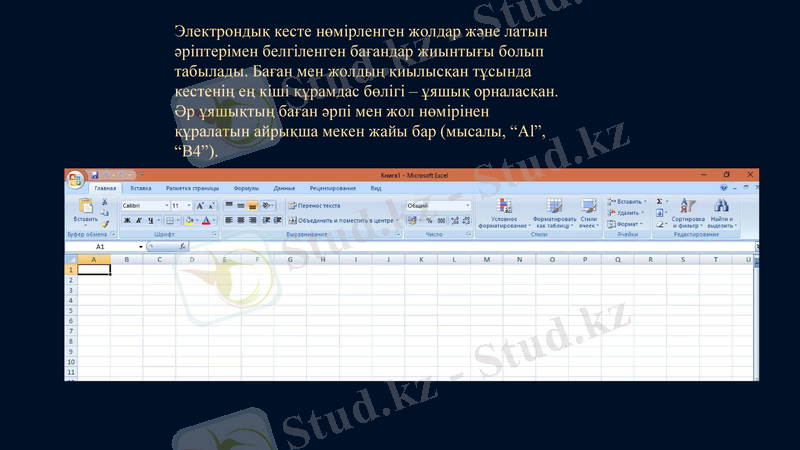
Task: Open the round Office button menu
Action: tap(75, 179)
